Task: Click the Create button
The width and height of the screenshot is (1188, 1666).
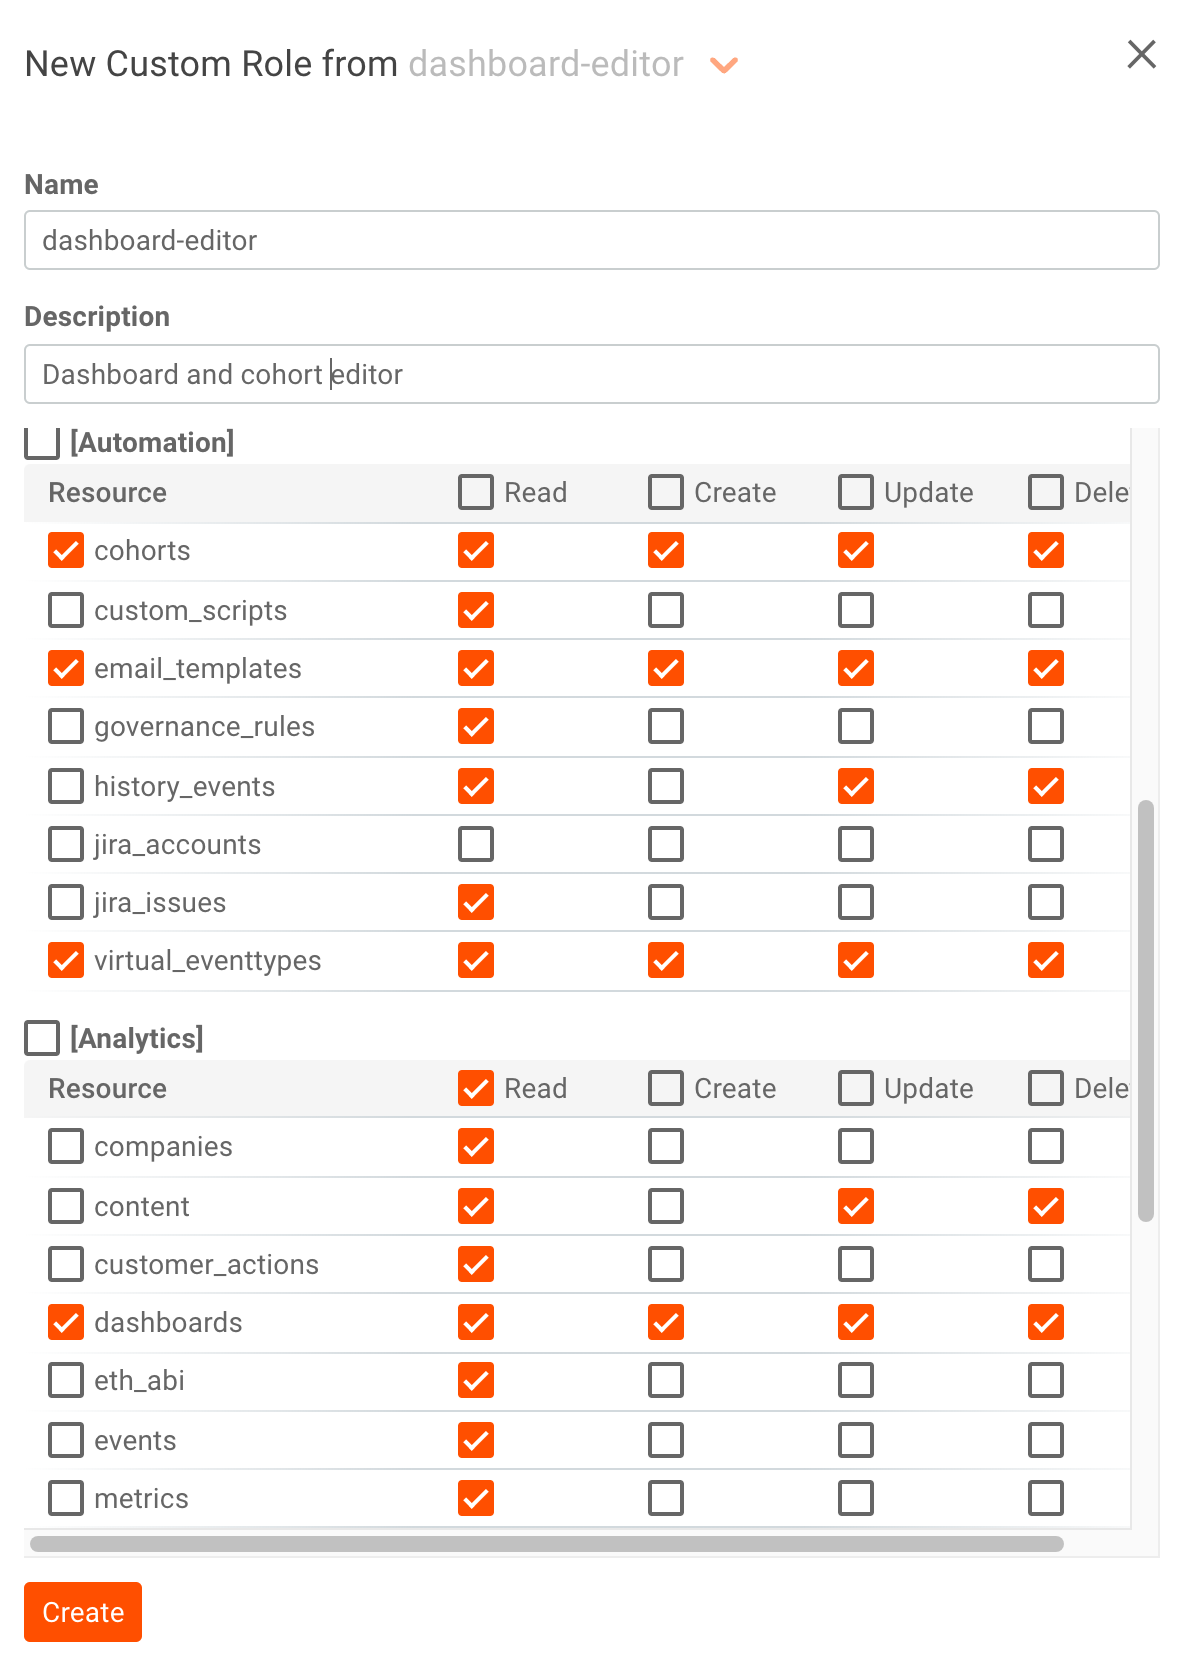Action: 82,1612
